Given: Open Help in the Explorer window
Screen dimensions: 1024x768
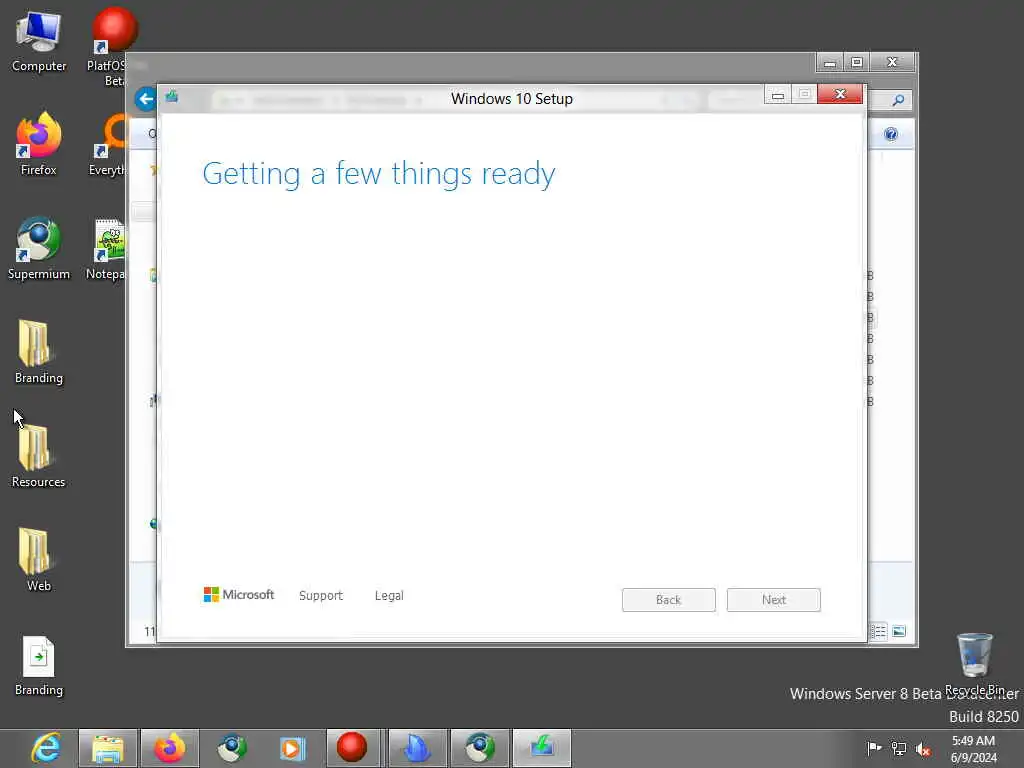Looking at the screenshot, I should pyautogui.click(x=891, y=135).
